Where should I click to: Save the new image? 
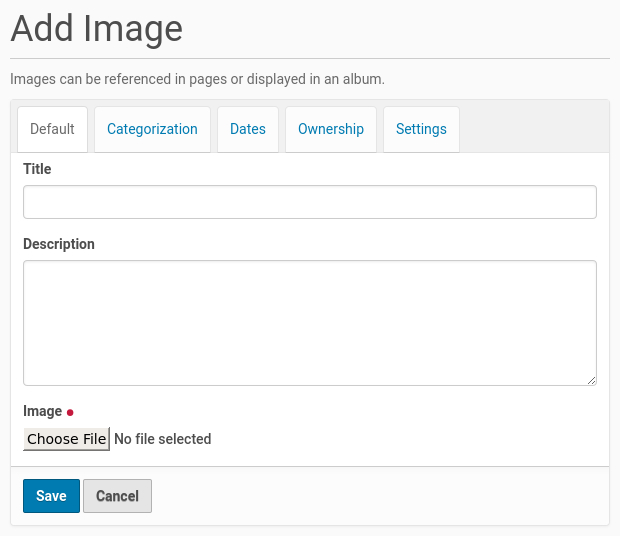(51, 496)
